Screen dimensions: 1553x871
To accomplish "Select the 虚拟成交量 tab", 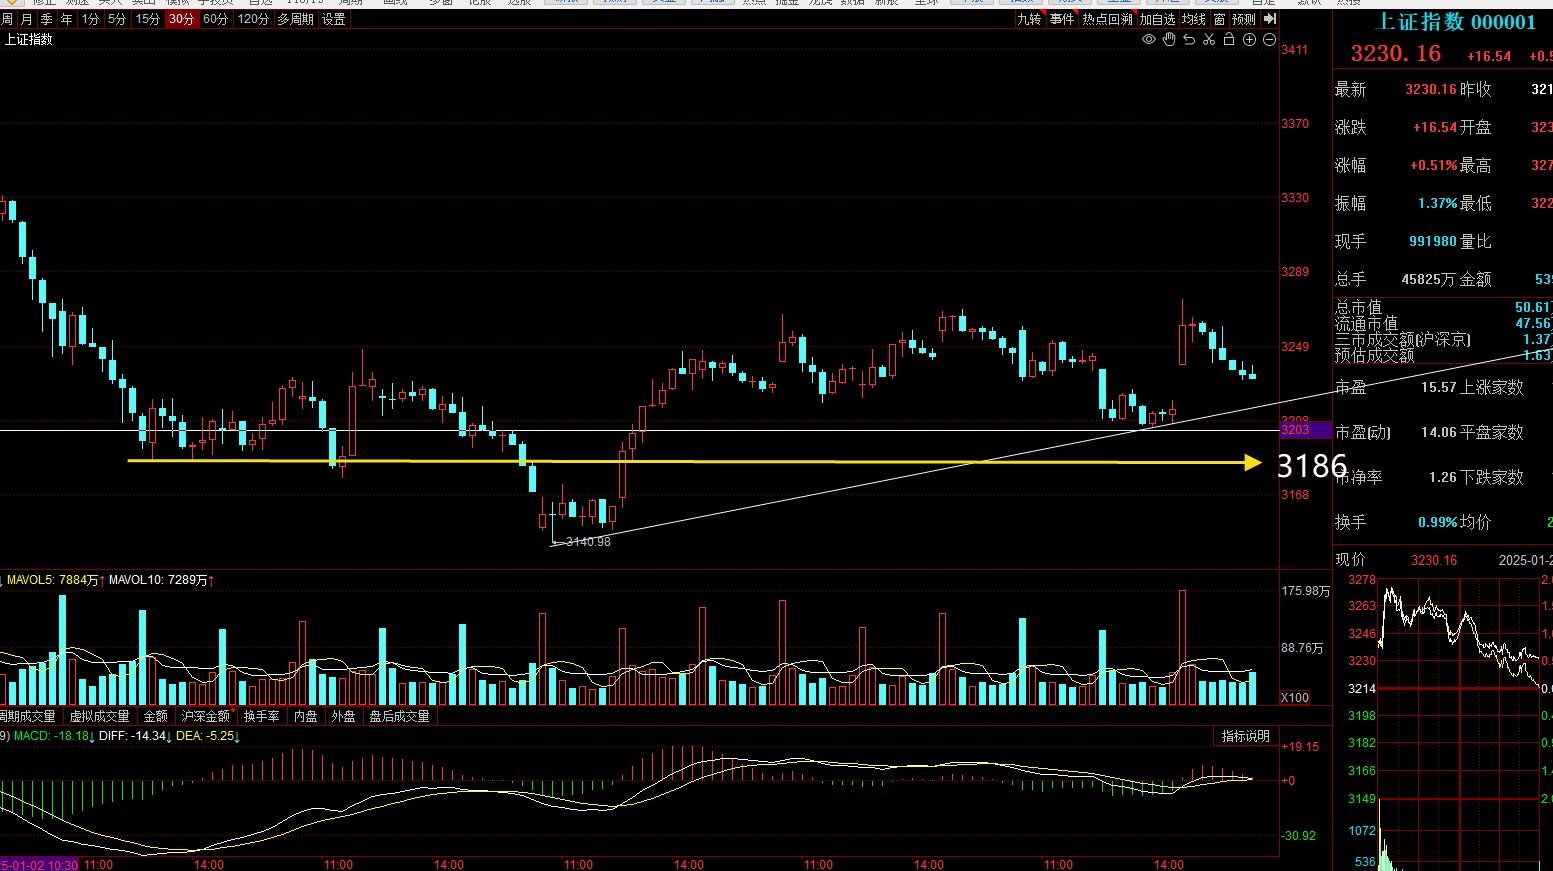I will pos(99,716).
